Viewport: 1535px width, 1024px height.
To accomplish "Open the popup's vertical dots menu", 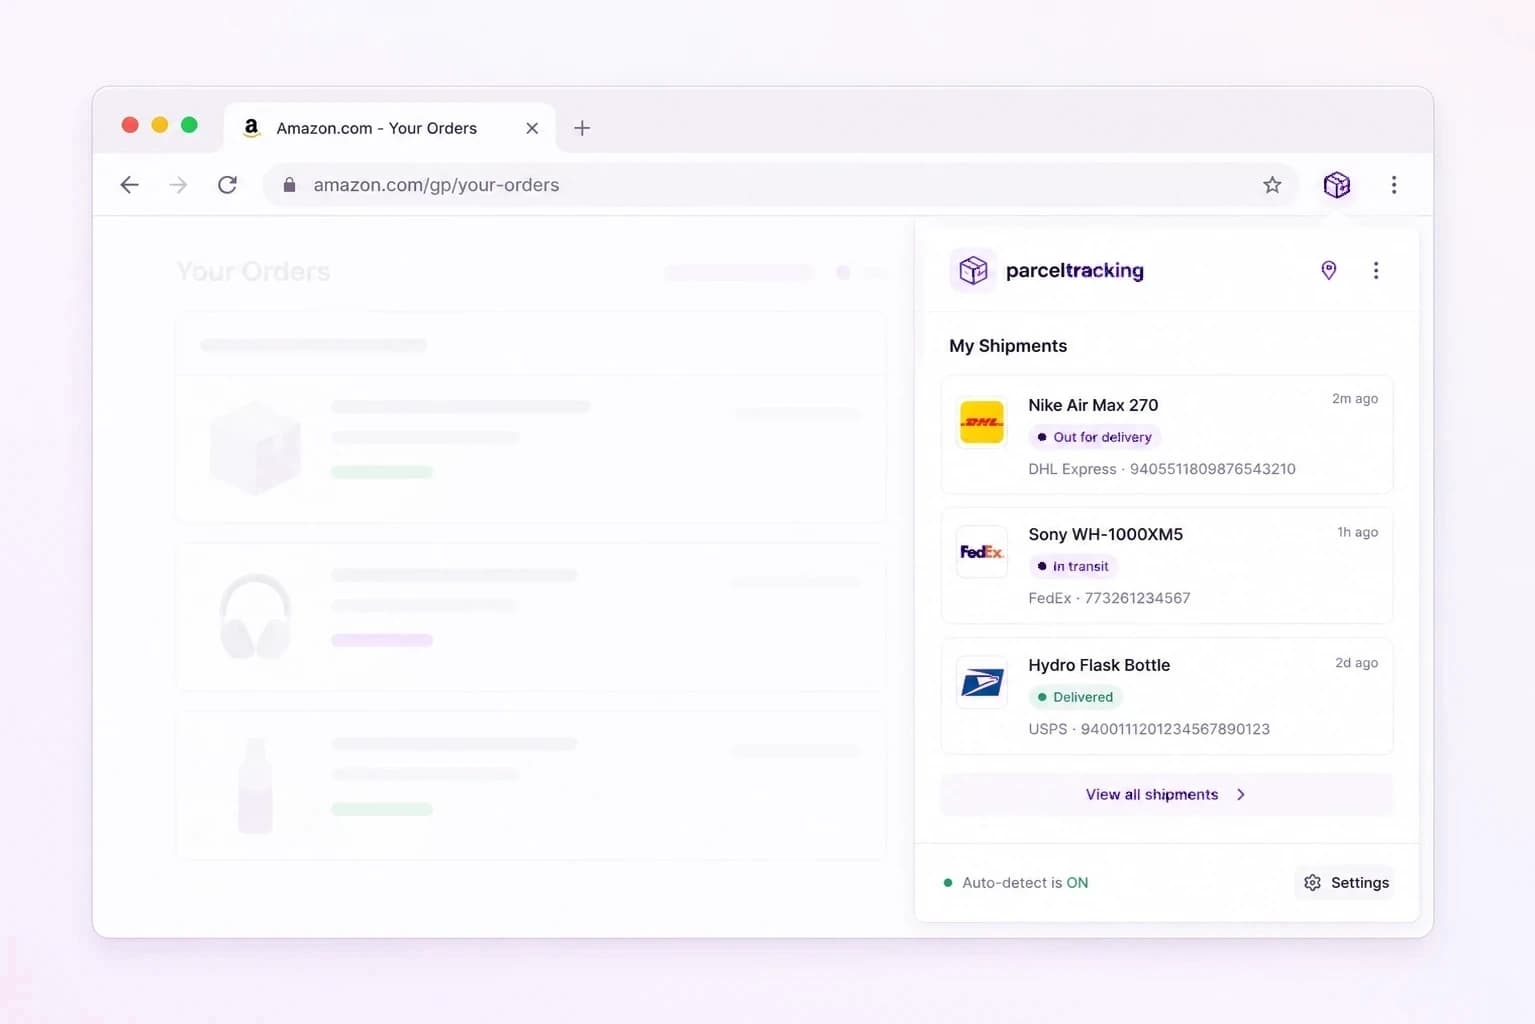I will coord(1376,270).
